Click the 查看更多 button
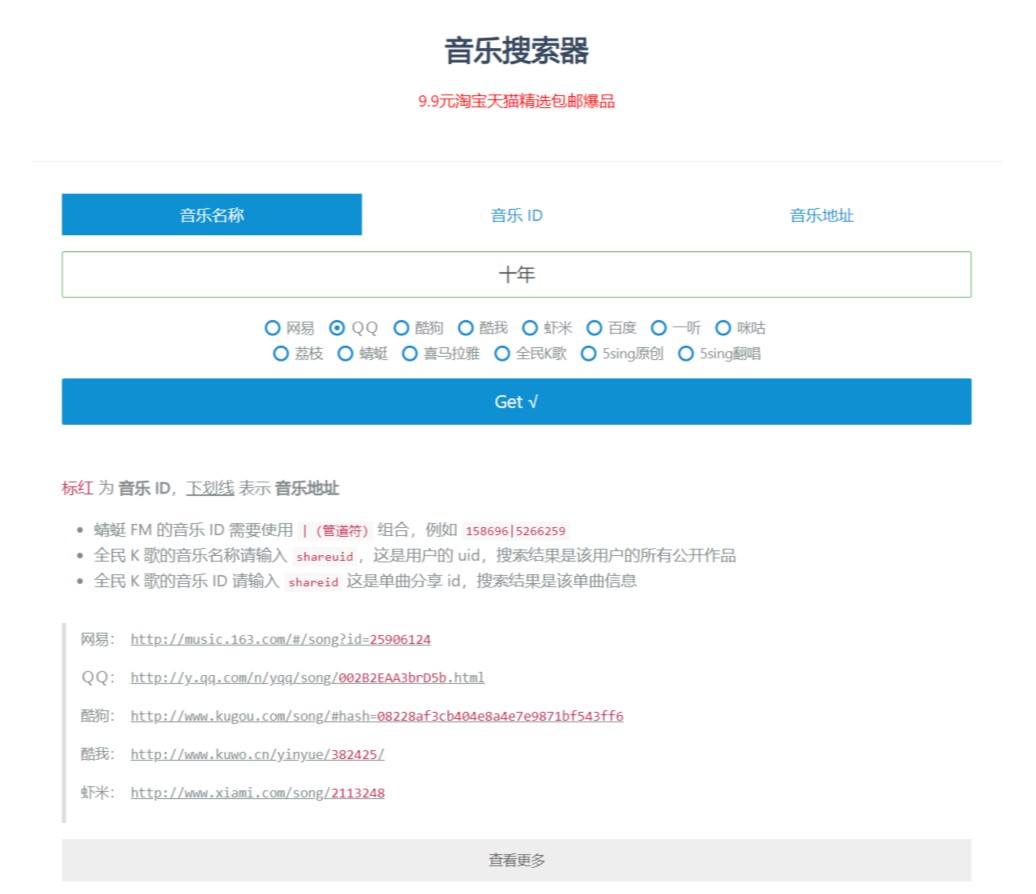The image size is (1036, 894). click(516, 860)
